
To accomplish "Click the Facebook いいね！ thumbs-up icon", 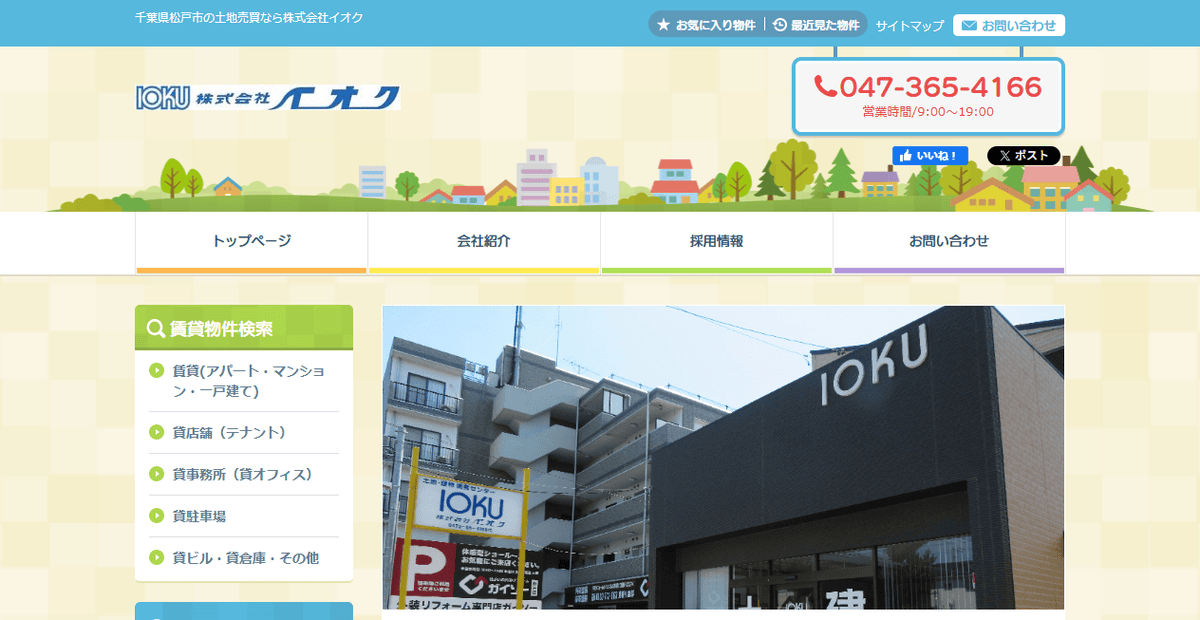I will click(x=907, y=155).
